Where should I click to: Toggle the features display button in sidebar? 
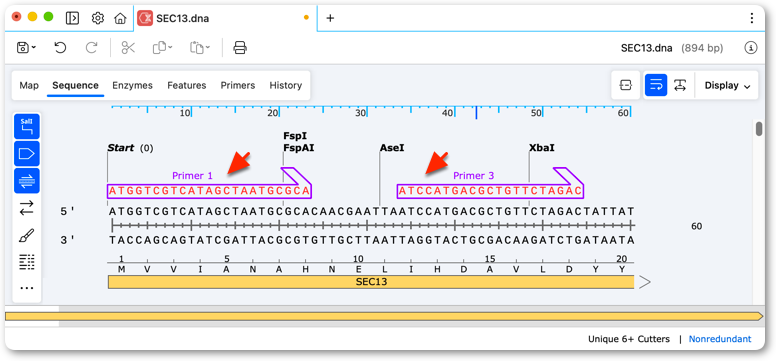click(27, 154)
